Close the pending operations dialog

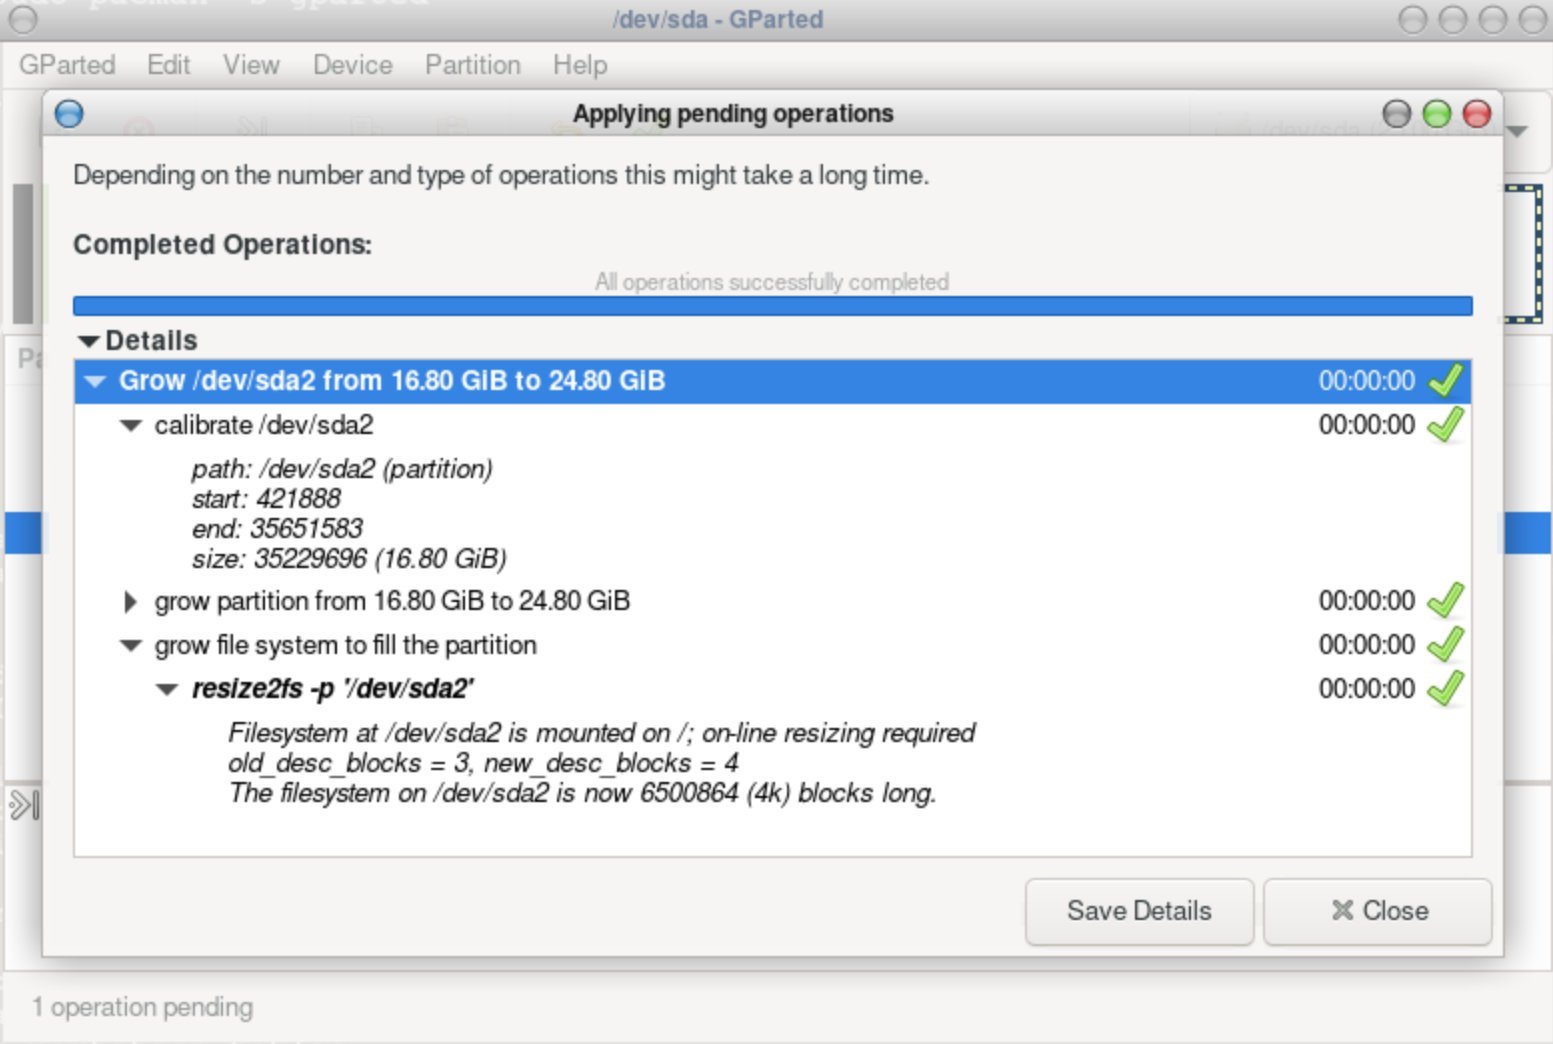point(1378,911)
